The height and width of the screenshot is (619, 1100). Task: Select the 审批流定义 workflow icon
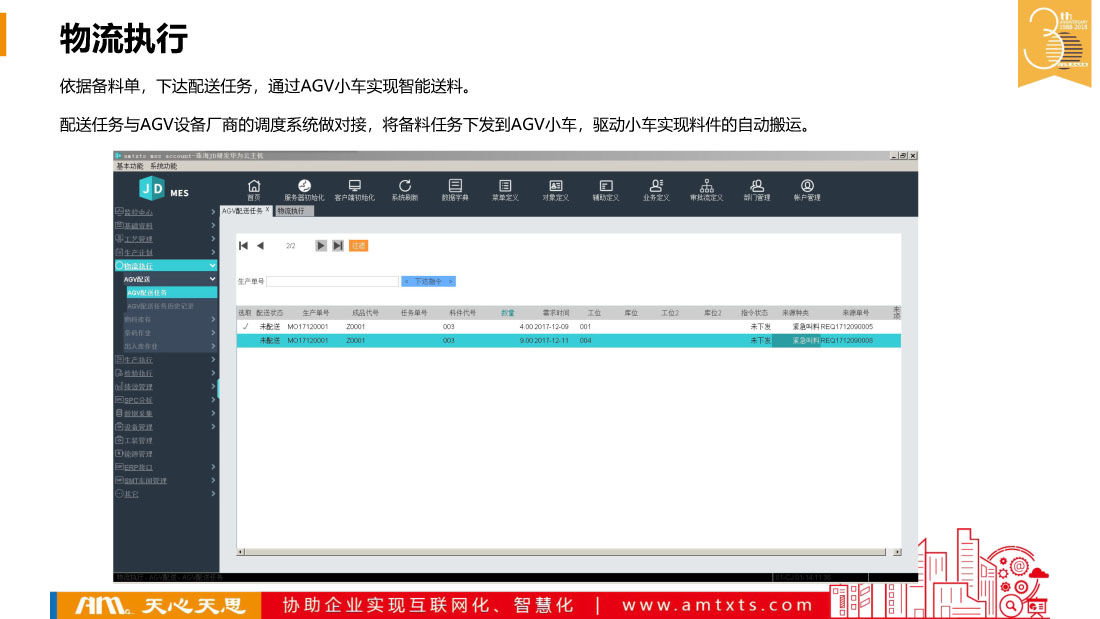coord(706,189)
